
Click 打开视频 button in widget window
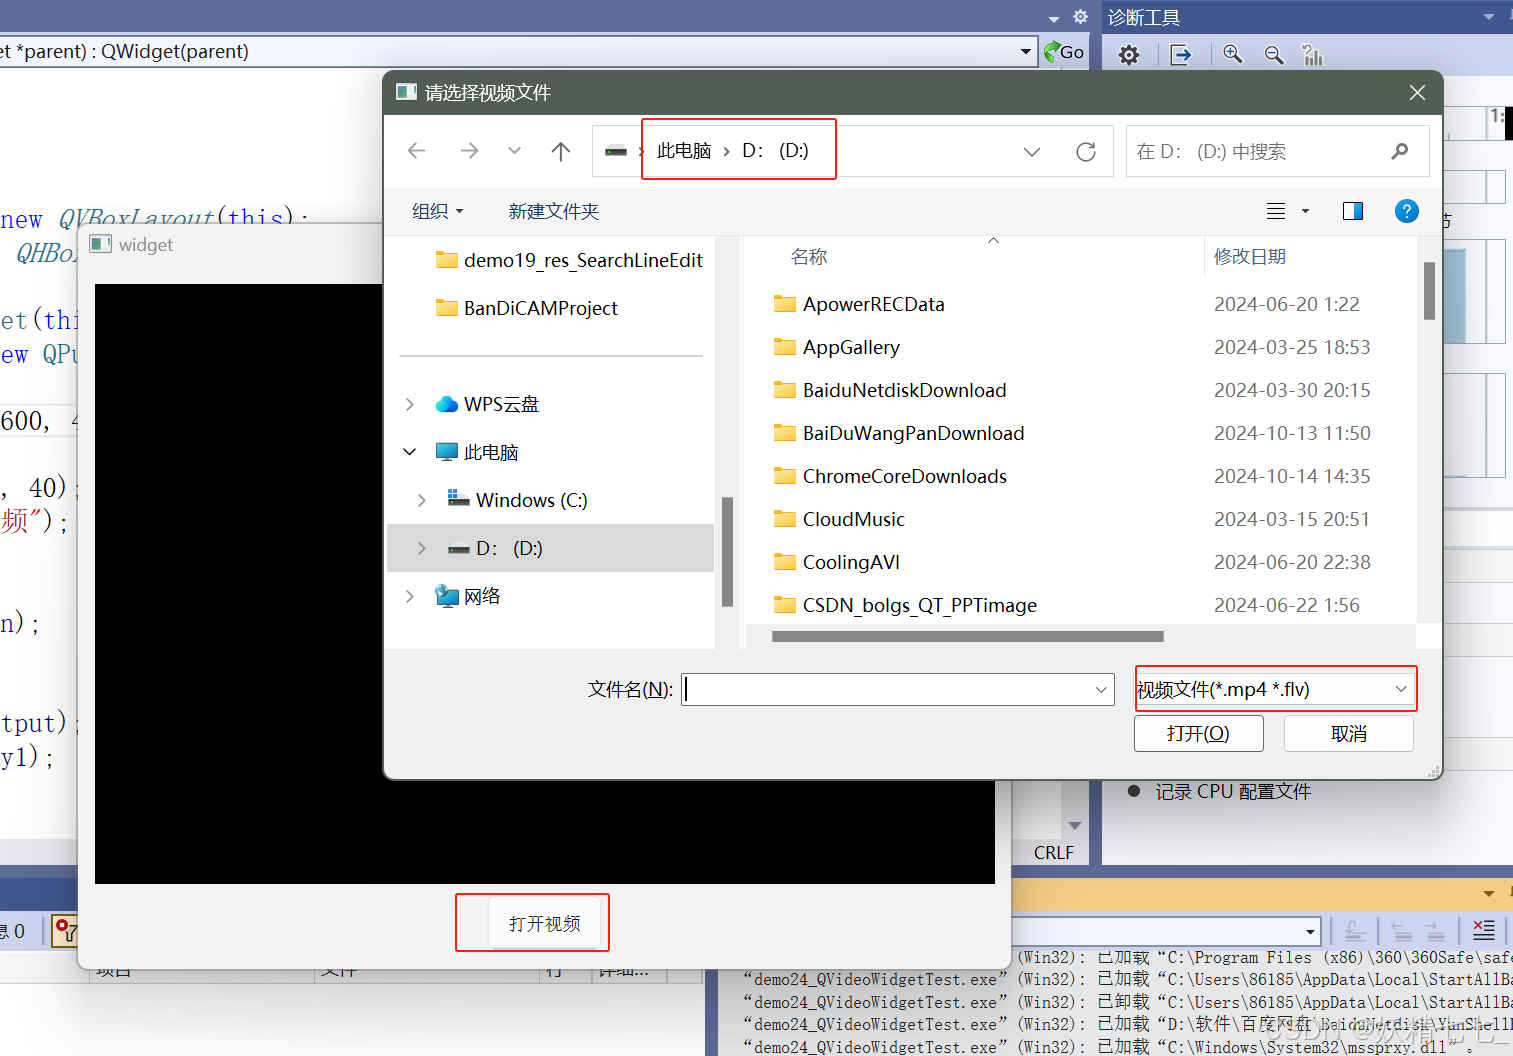click(545, 923)
